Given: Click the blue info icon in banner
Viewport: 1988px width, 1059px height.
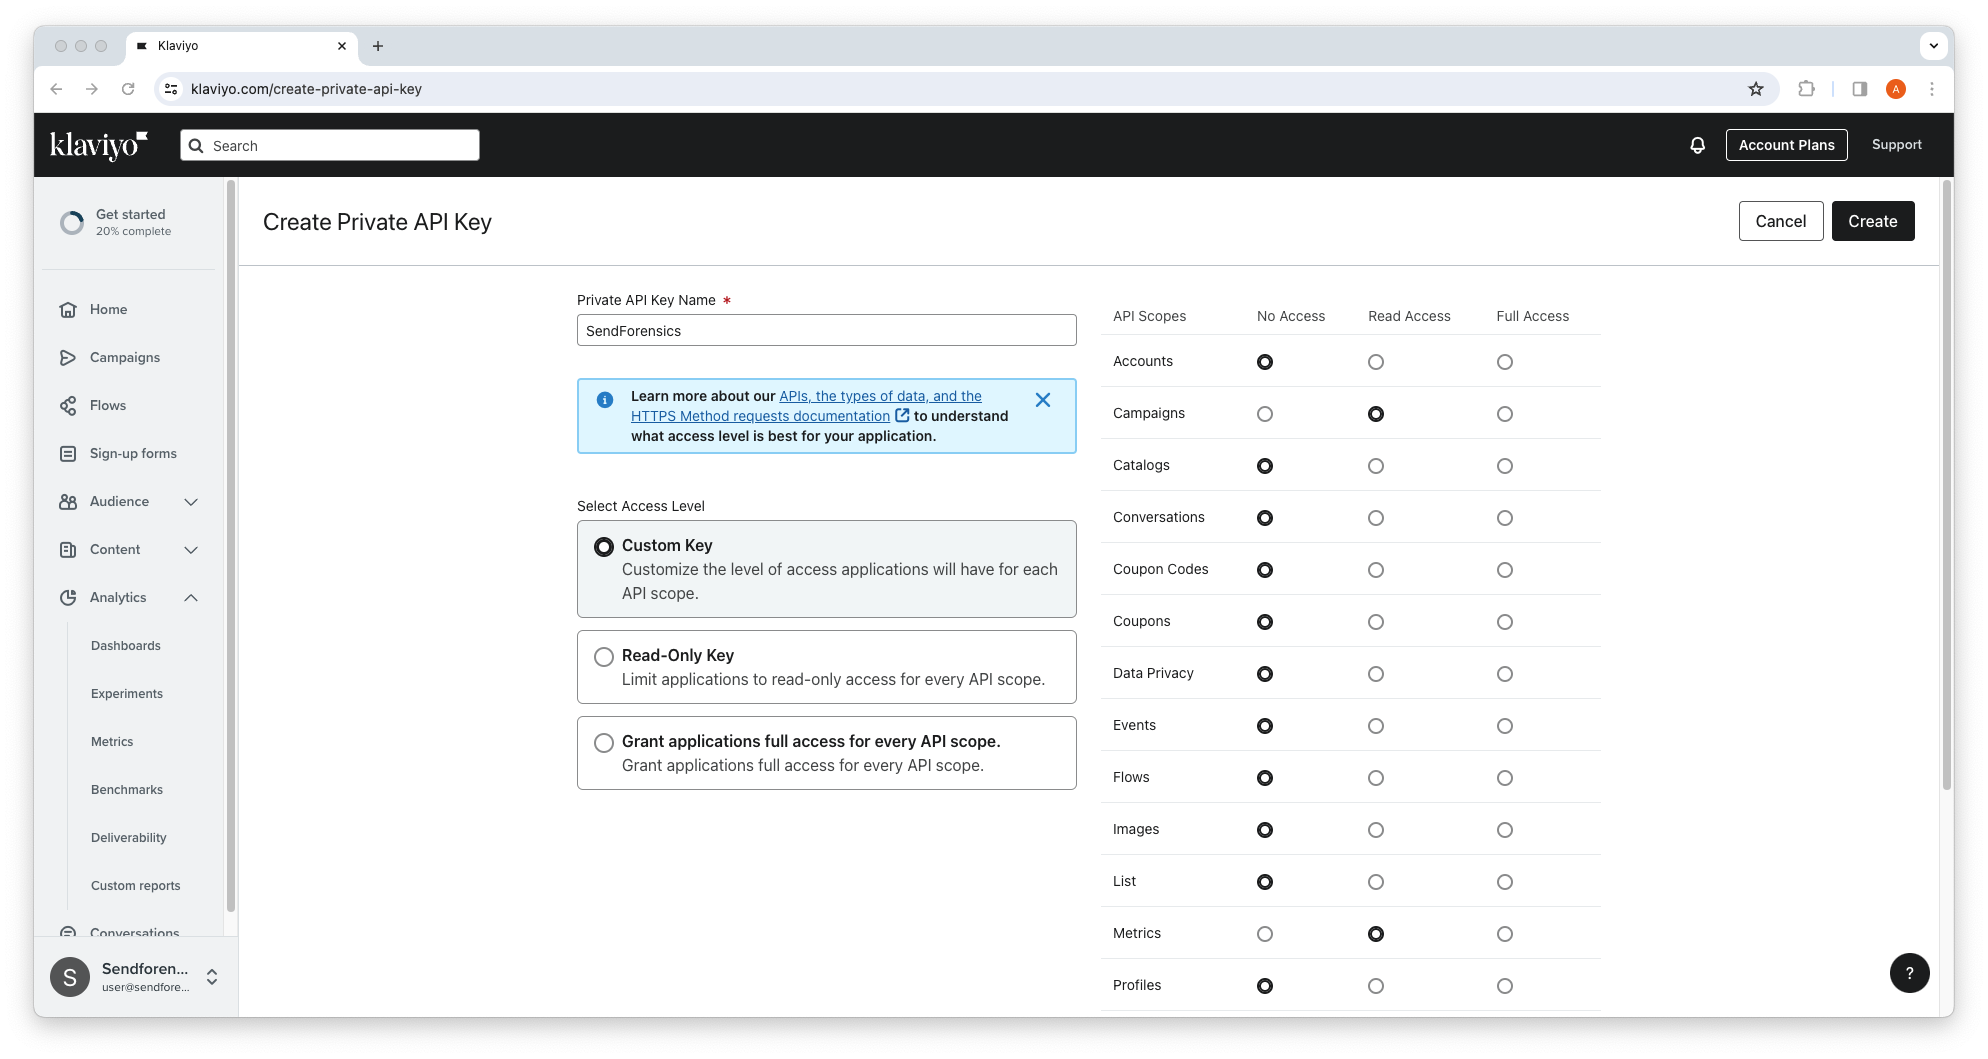Looking at the screenshot, I should pos(605,400).
